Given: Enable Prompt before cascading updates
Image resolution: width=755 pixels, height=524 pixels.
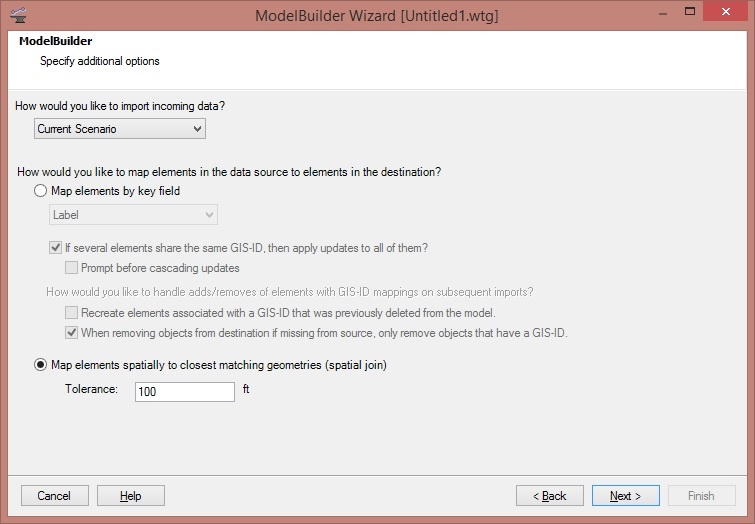Looking at the screenshot, I should point(72,268).
